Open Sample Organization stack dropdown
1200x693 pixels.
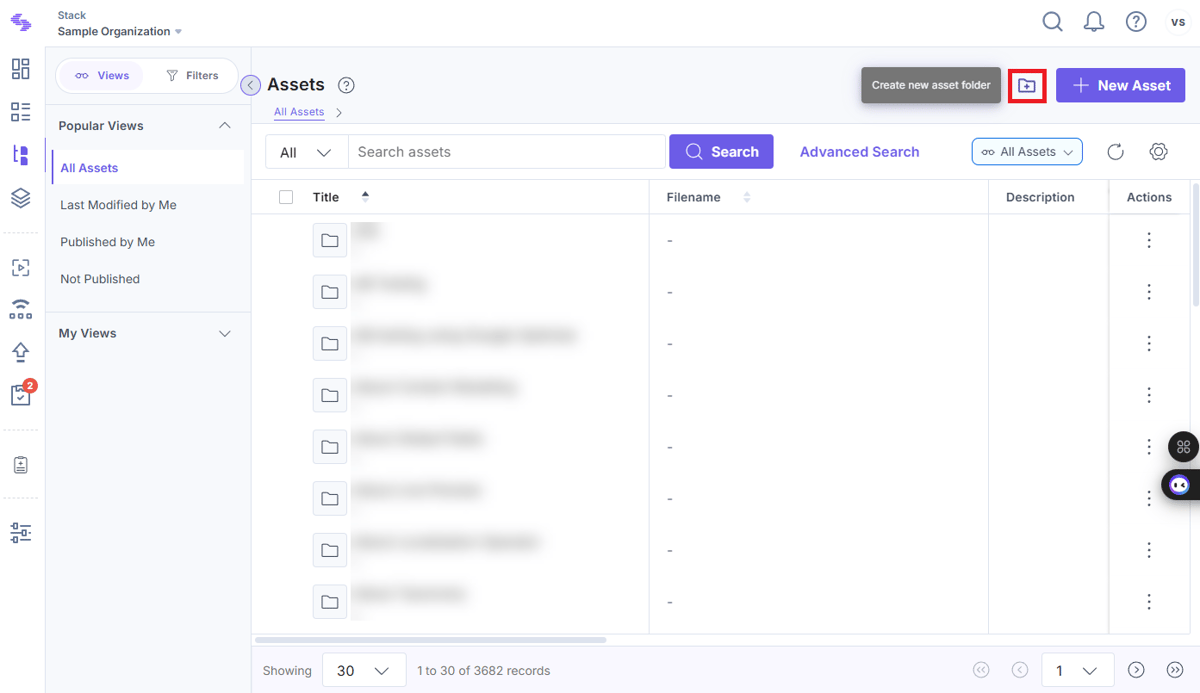click(120, 31)
